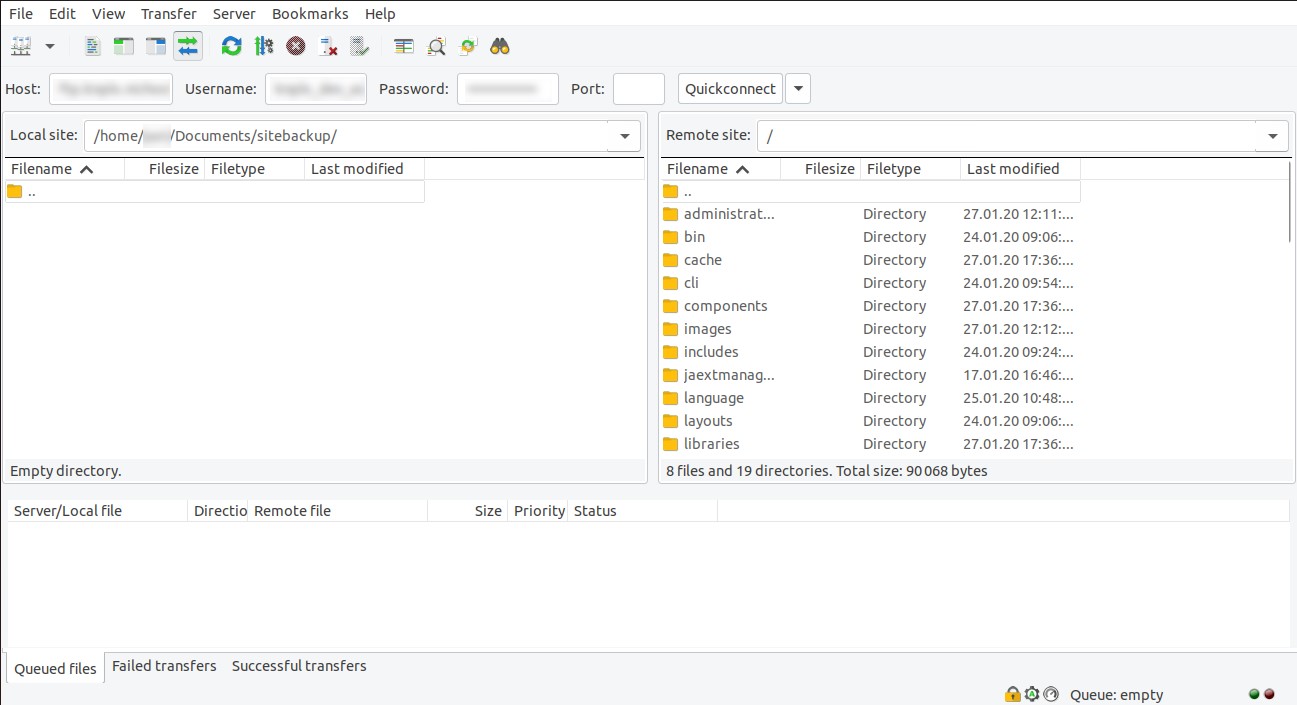Screen dimensions: 1297x705
Task: Select the images remote folder
Action: [871, 329]
